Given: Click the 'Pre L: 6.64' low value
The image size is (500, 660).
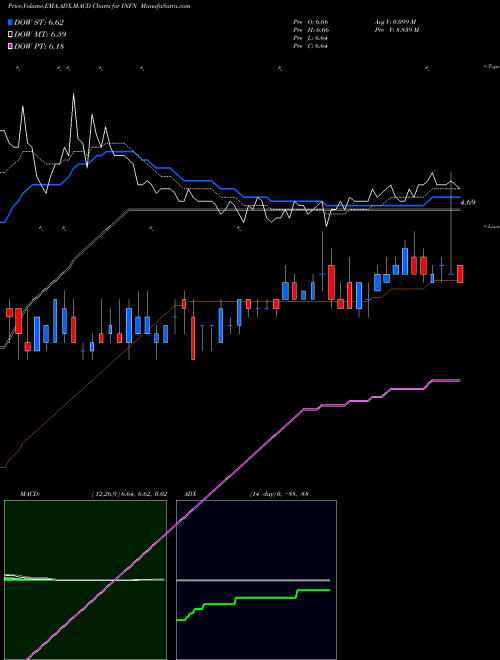Looking at the screenshot, I should point(311,38).
